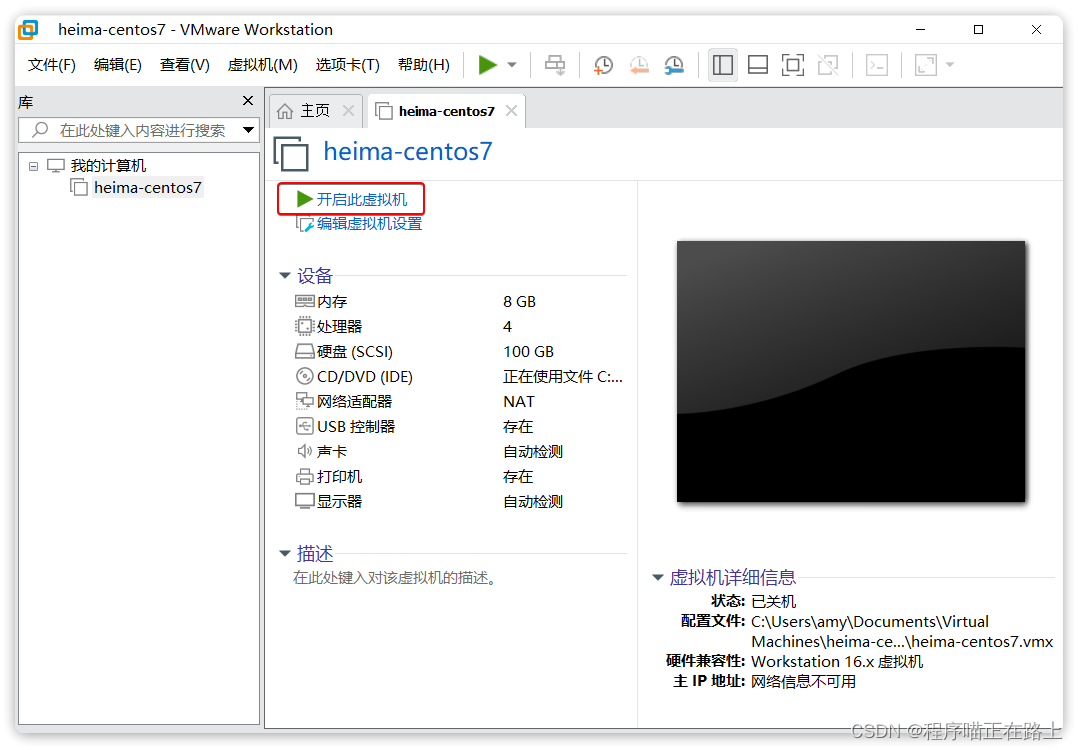The image size is (1078, 750).
Task: Enter full screen mode via toolbar icon
Action: click(x=792, y=64)
